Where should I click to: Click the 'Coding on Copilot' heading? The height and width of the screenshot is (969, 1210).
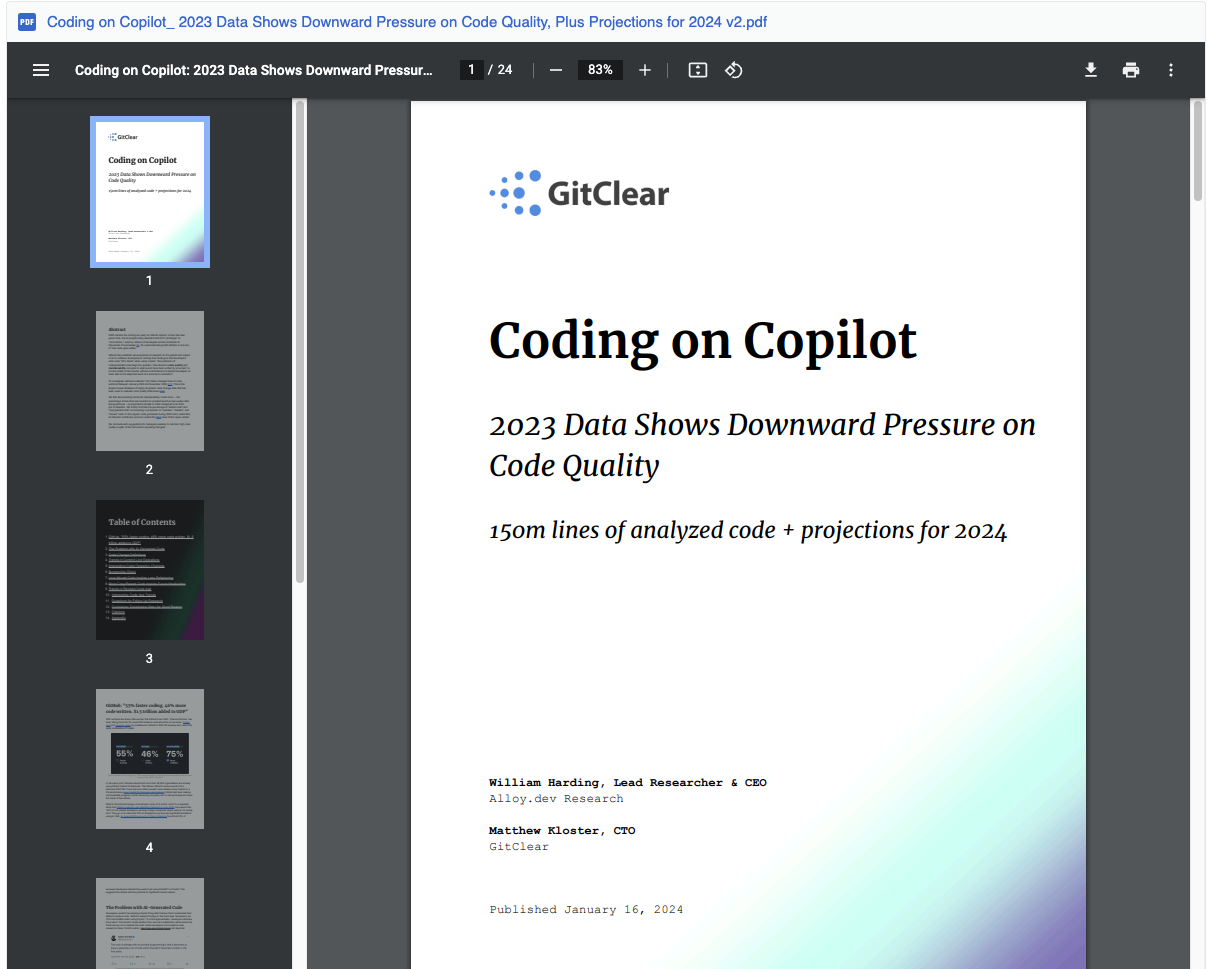coord(703,341)
